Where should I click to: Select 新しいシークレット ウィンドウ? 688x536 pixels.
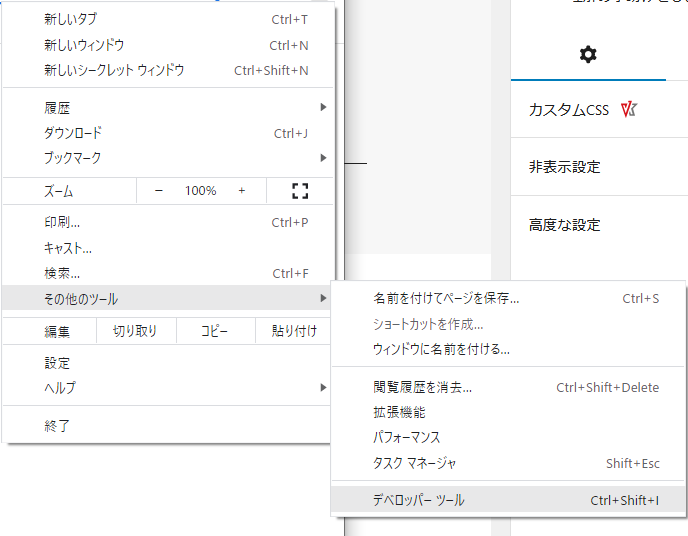point(114,70)
